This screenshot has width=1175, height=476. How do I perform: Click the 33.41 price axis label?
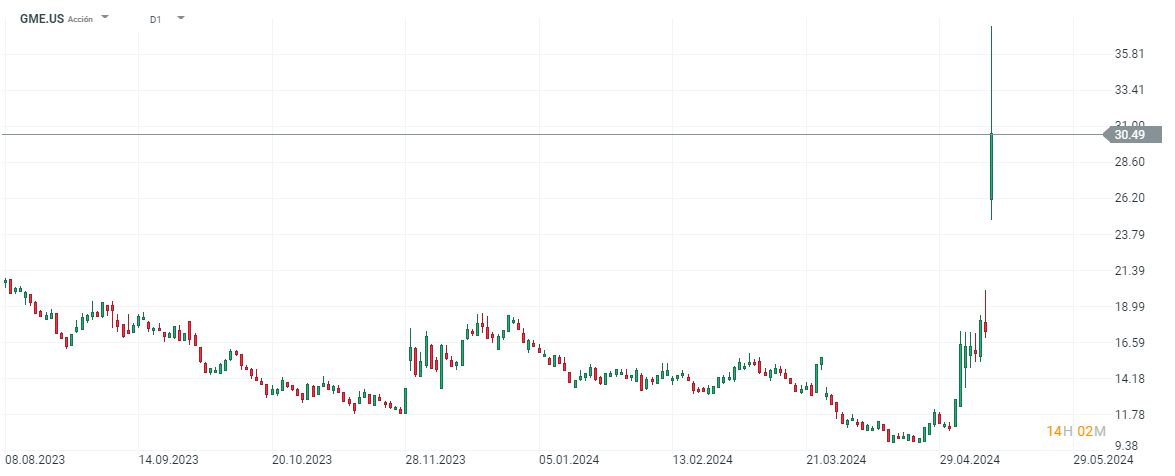pos(1129,90)
